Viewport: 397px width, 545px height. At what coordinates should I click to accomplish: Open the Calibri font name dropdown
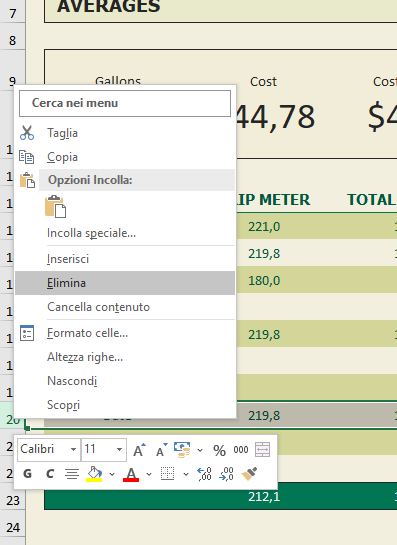click(x=73, y=449)
